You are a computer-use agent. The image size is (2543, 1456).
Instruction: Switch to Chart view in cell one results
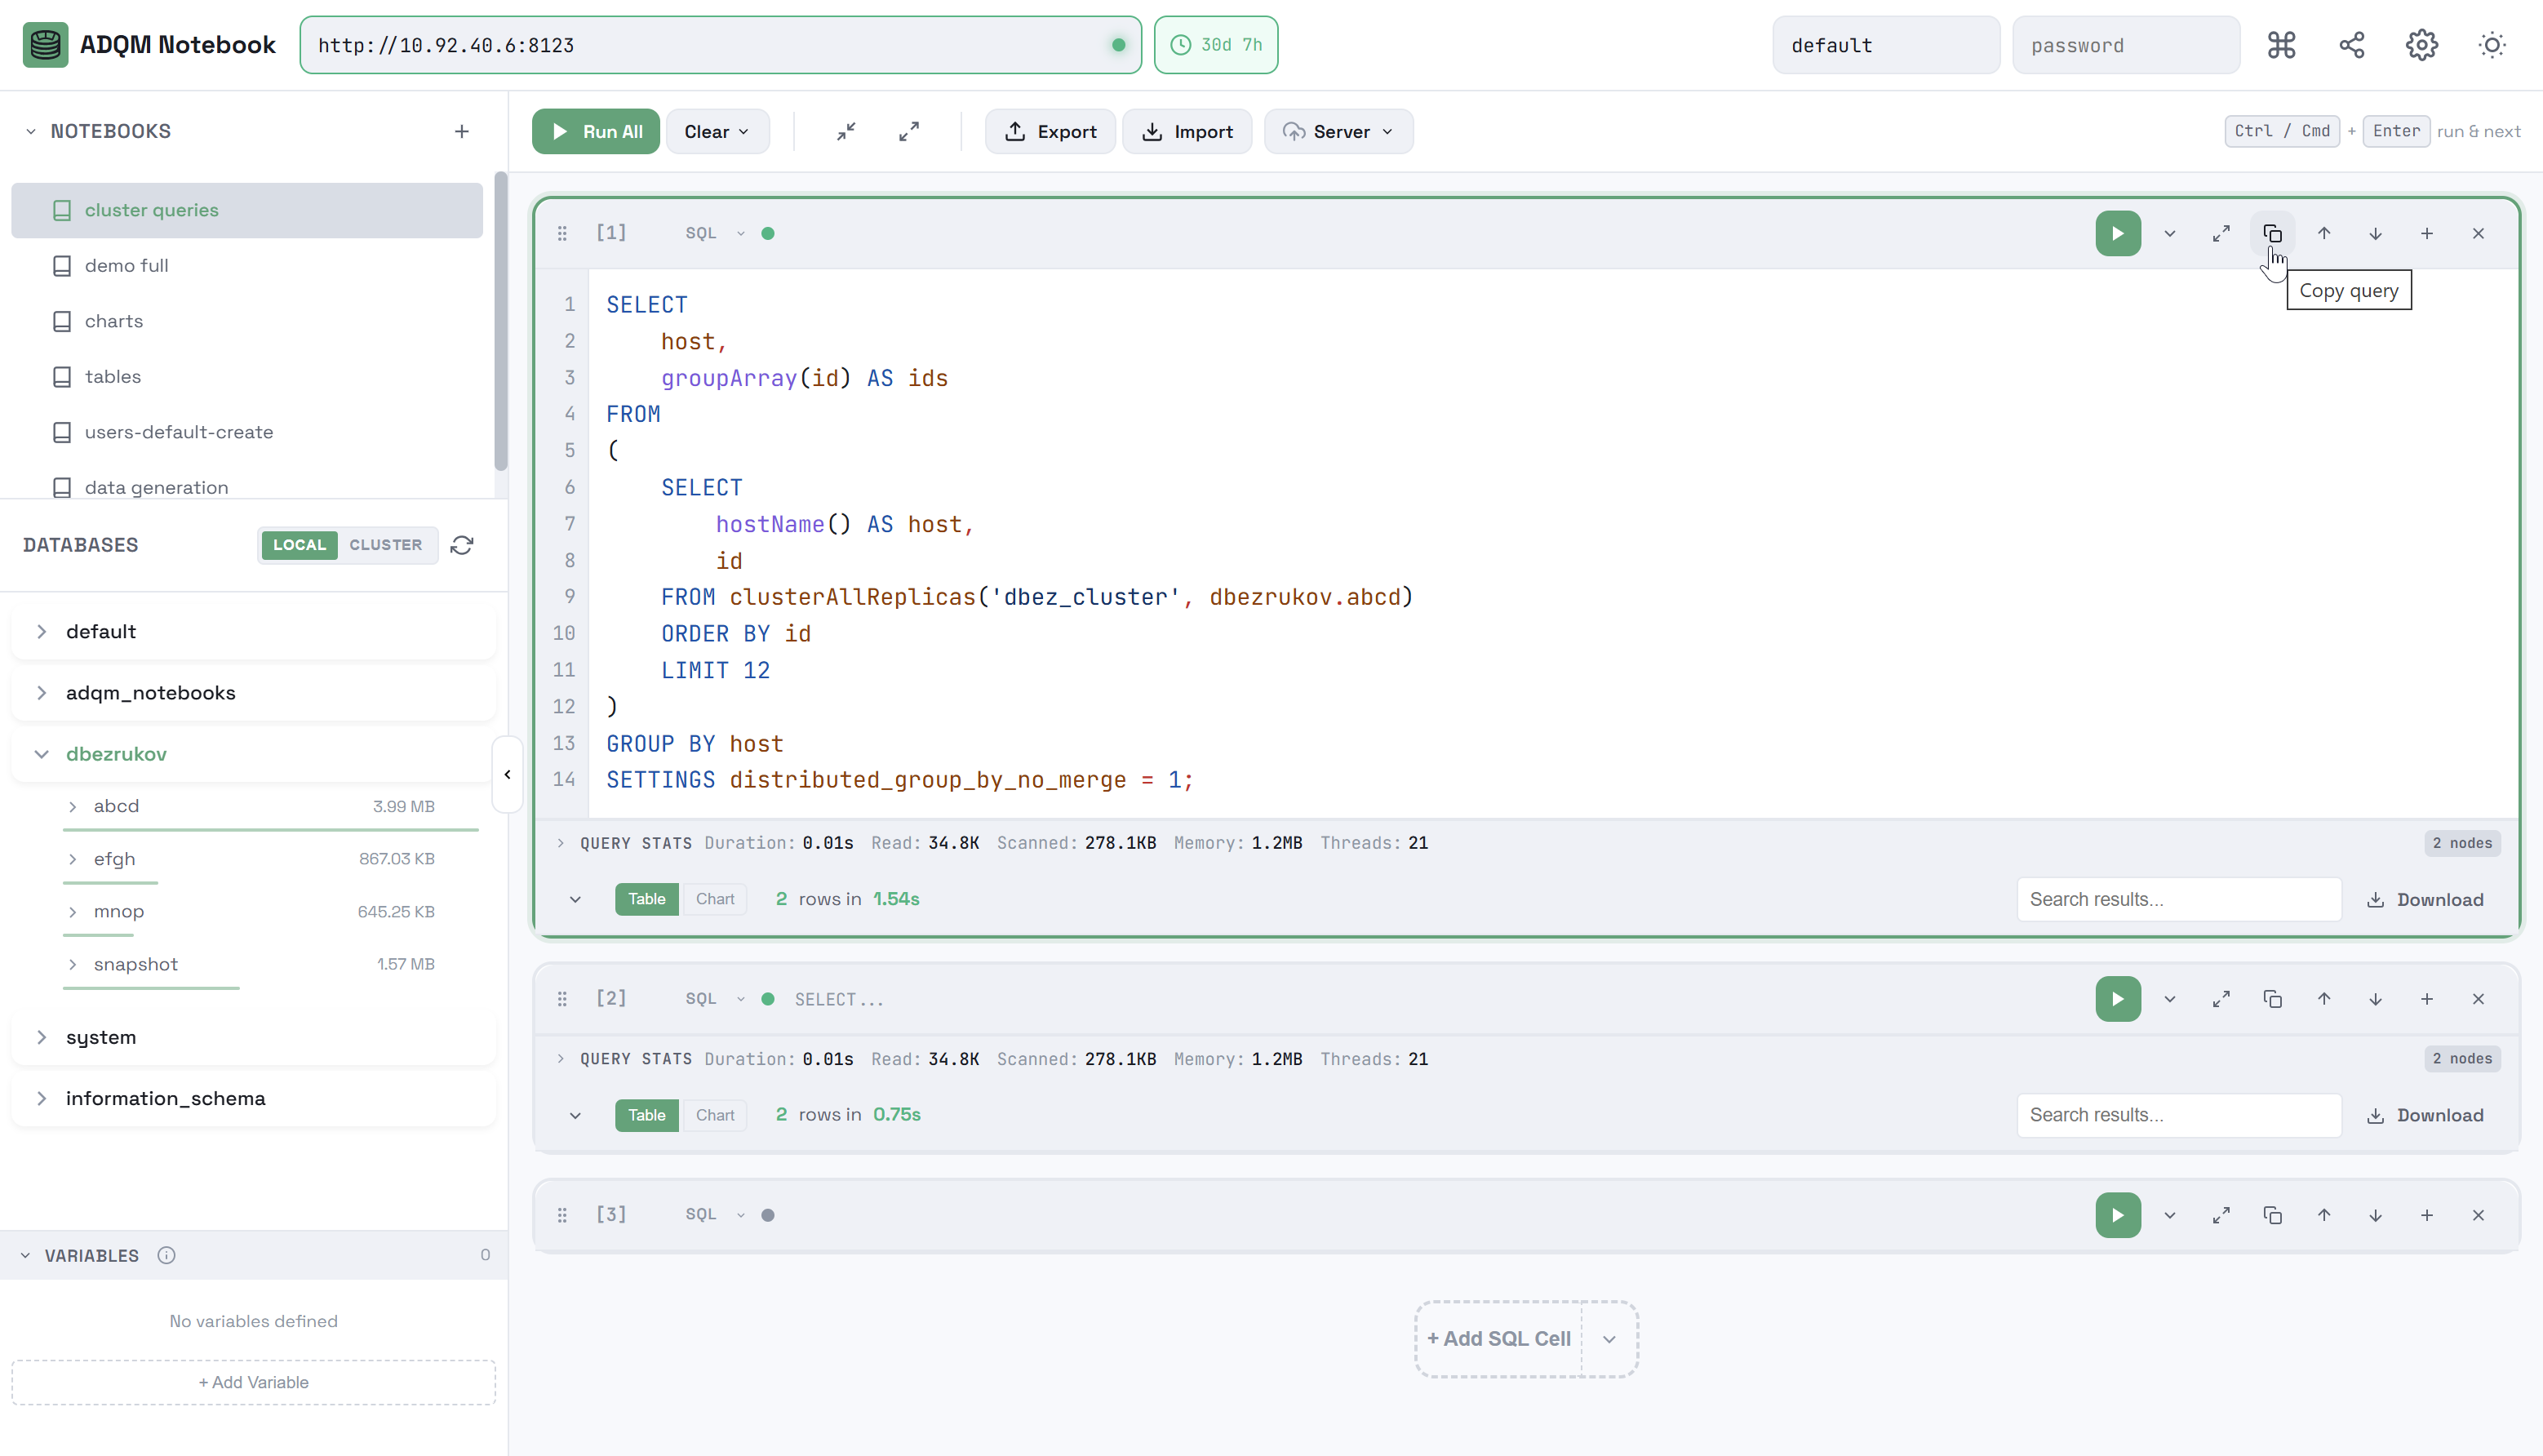(x=715, y=898)
